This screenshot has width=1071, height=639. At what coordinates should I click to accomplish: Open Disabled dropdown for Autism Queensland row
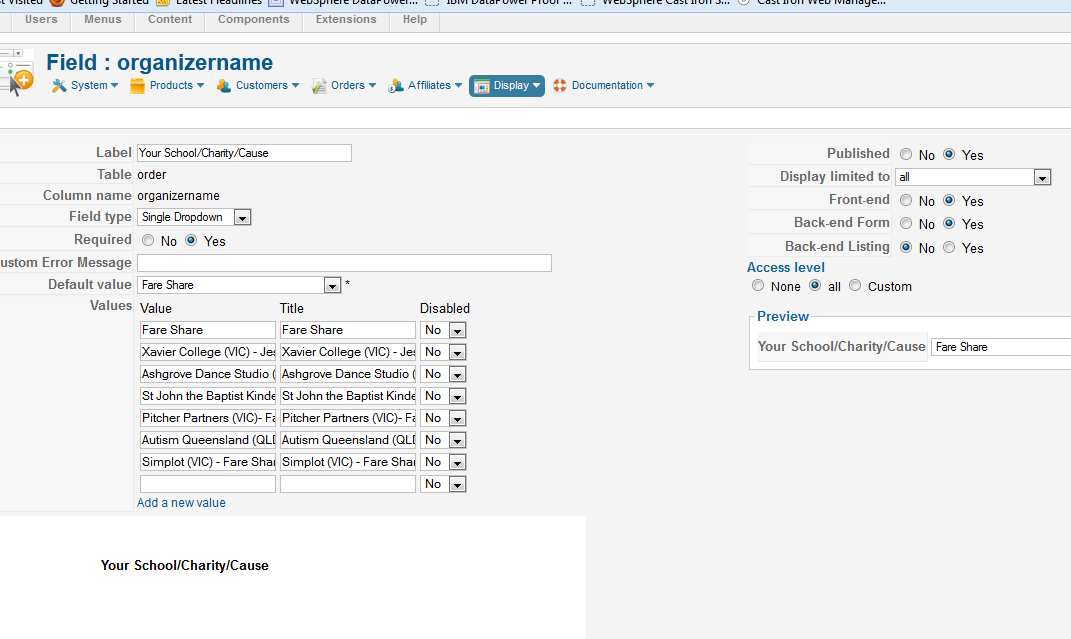click(x=443, y=440)
